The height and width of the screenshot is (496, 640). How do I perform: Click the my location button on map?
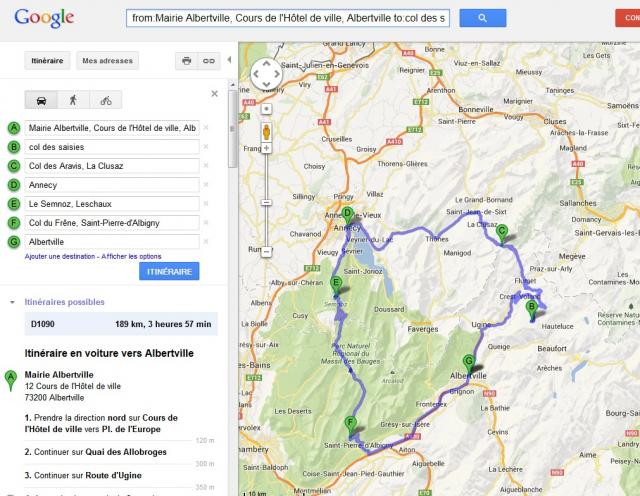tap(266, 109)
